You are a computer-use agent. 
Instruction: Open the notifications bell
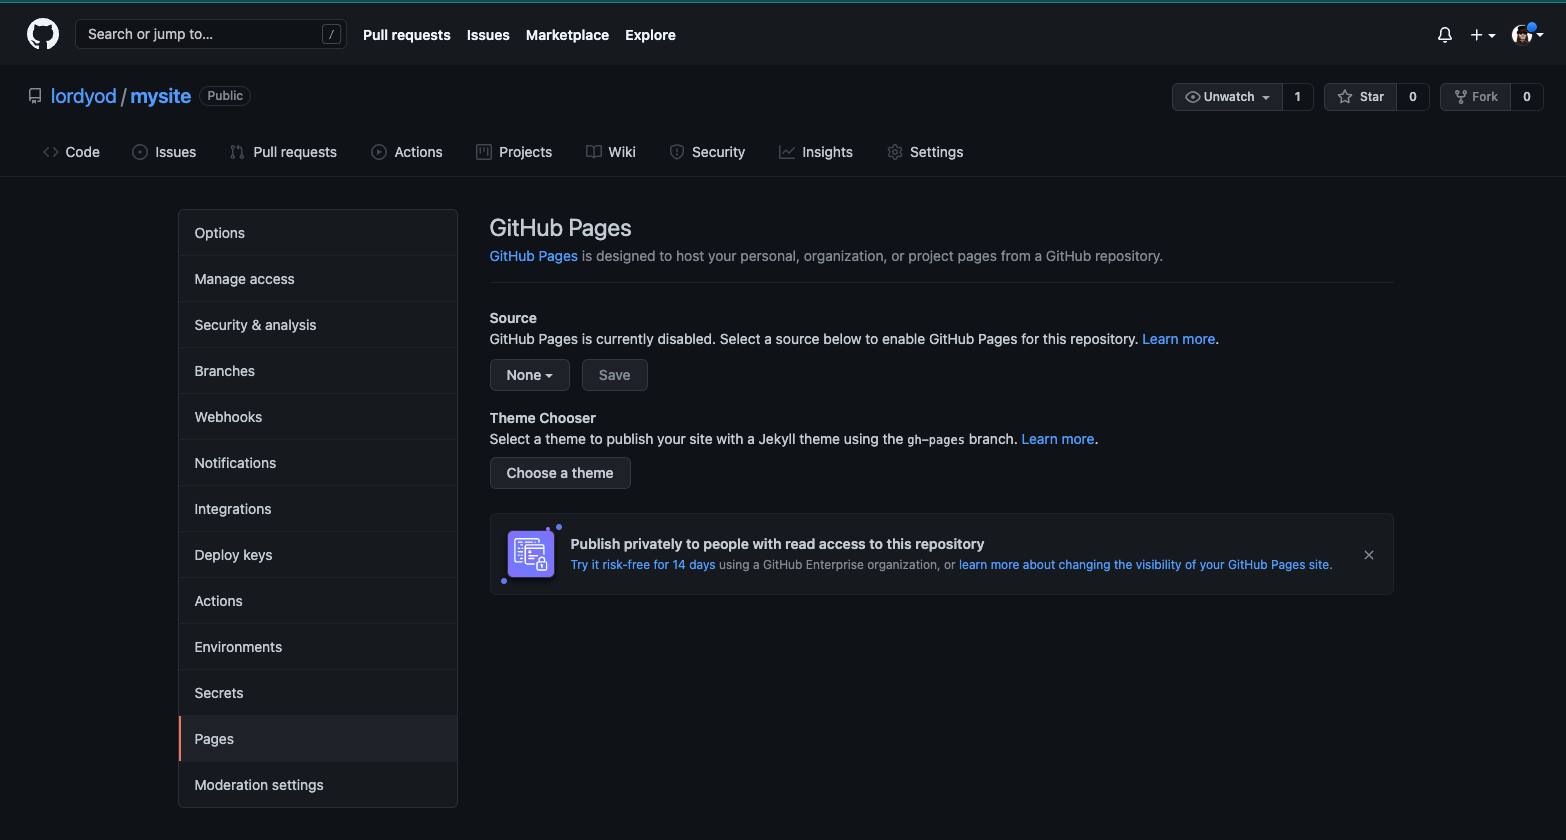1444,34
